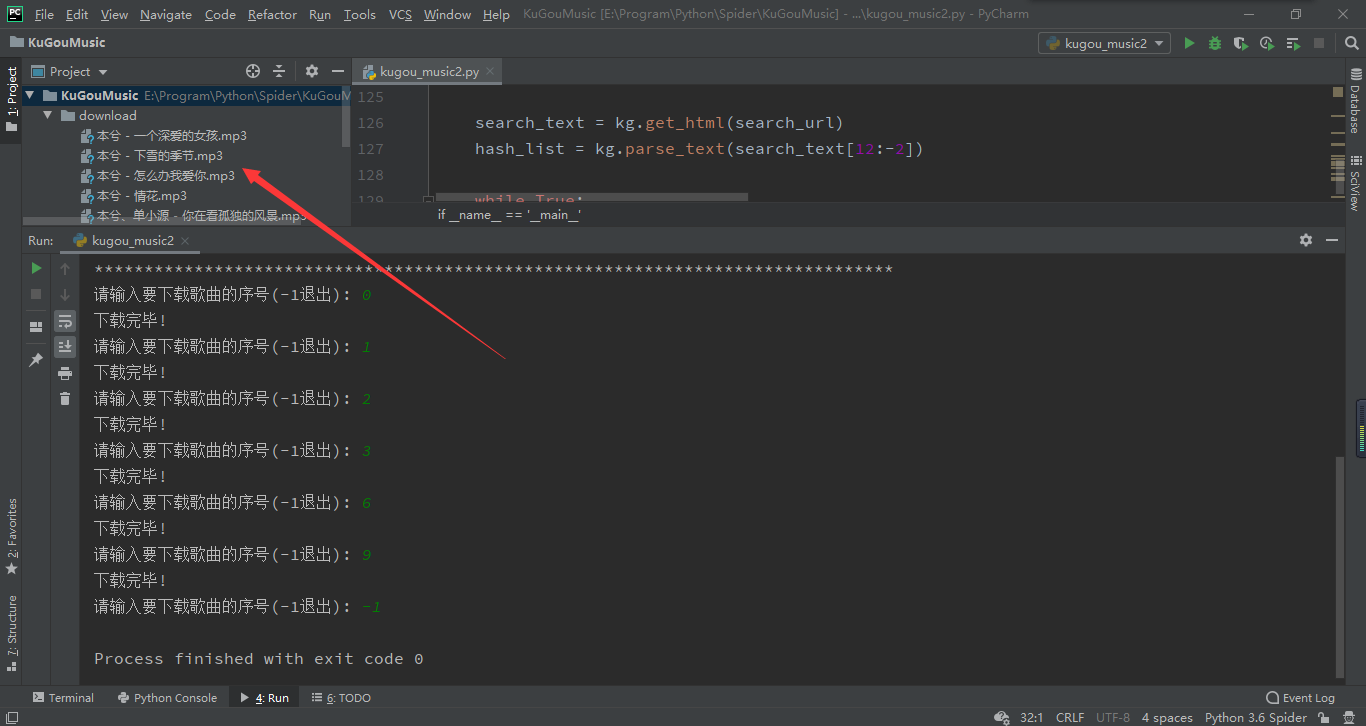Open Run panel settings gear
The width and height of the screenshot is (1366, 726).
tap(1305, 240)
